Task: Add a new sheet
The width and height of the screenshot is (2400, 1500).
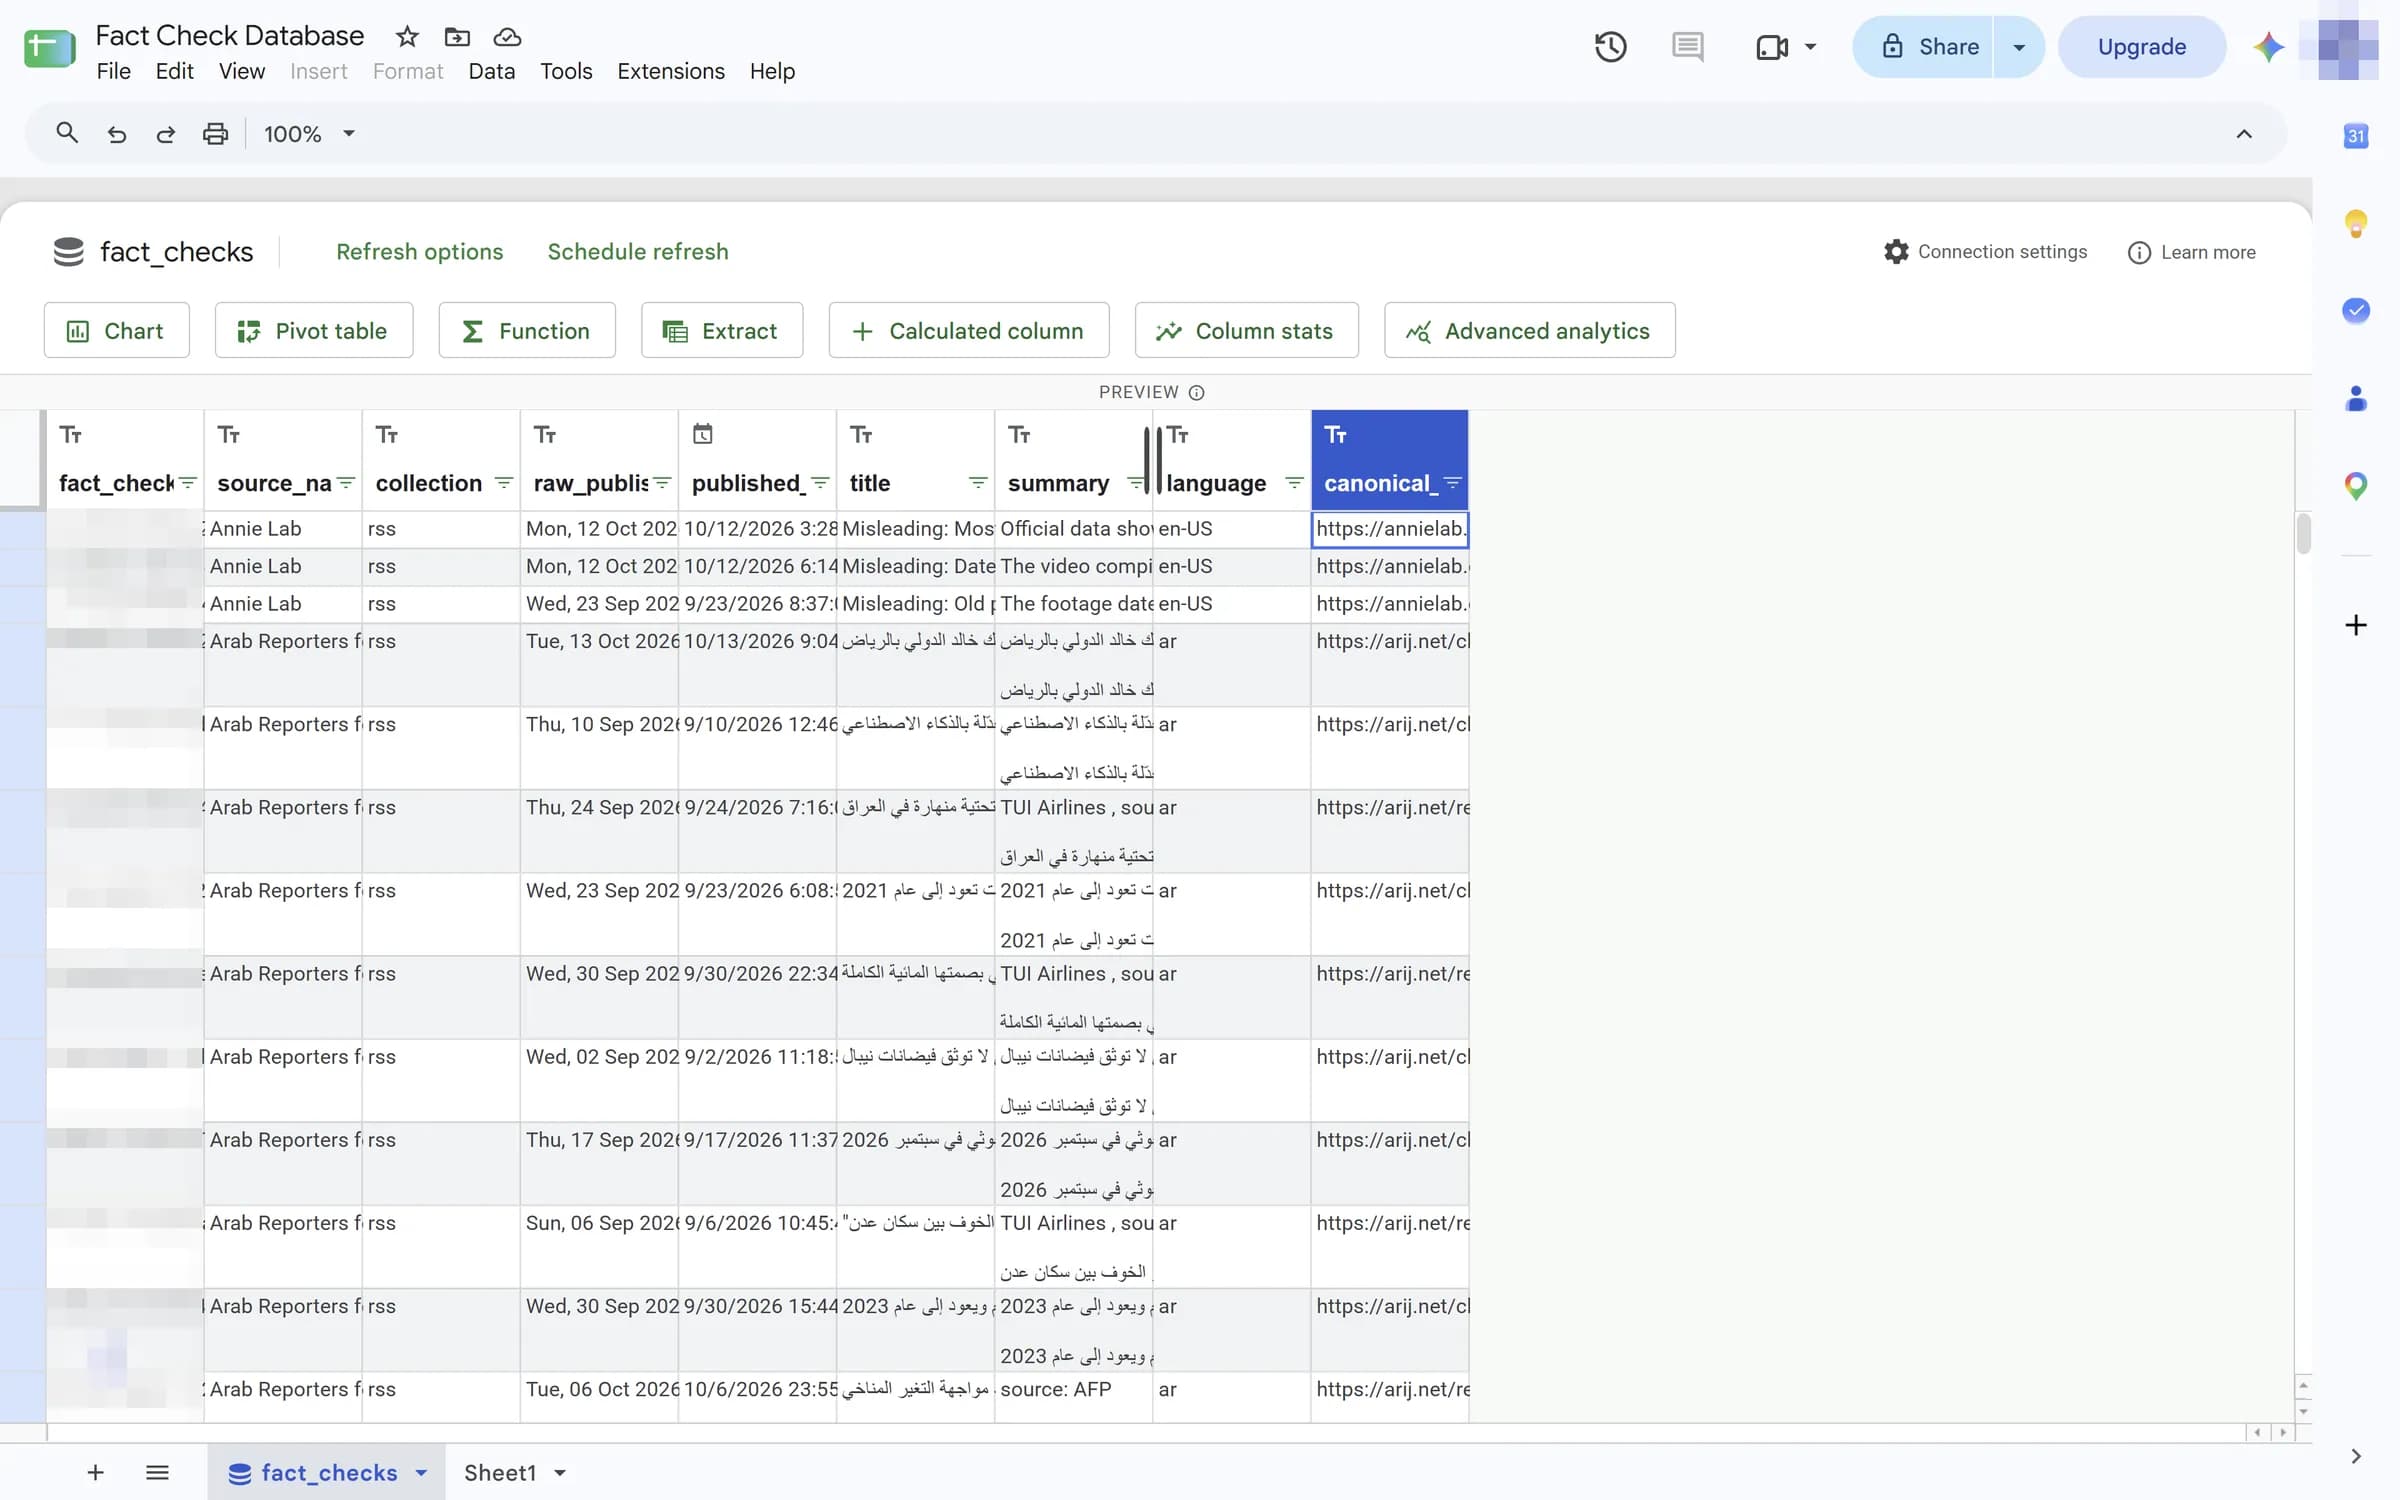Action: (95, 1472)
